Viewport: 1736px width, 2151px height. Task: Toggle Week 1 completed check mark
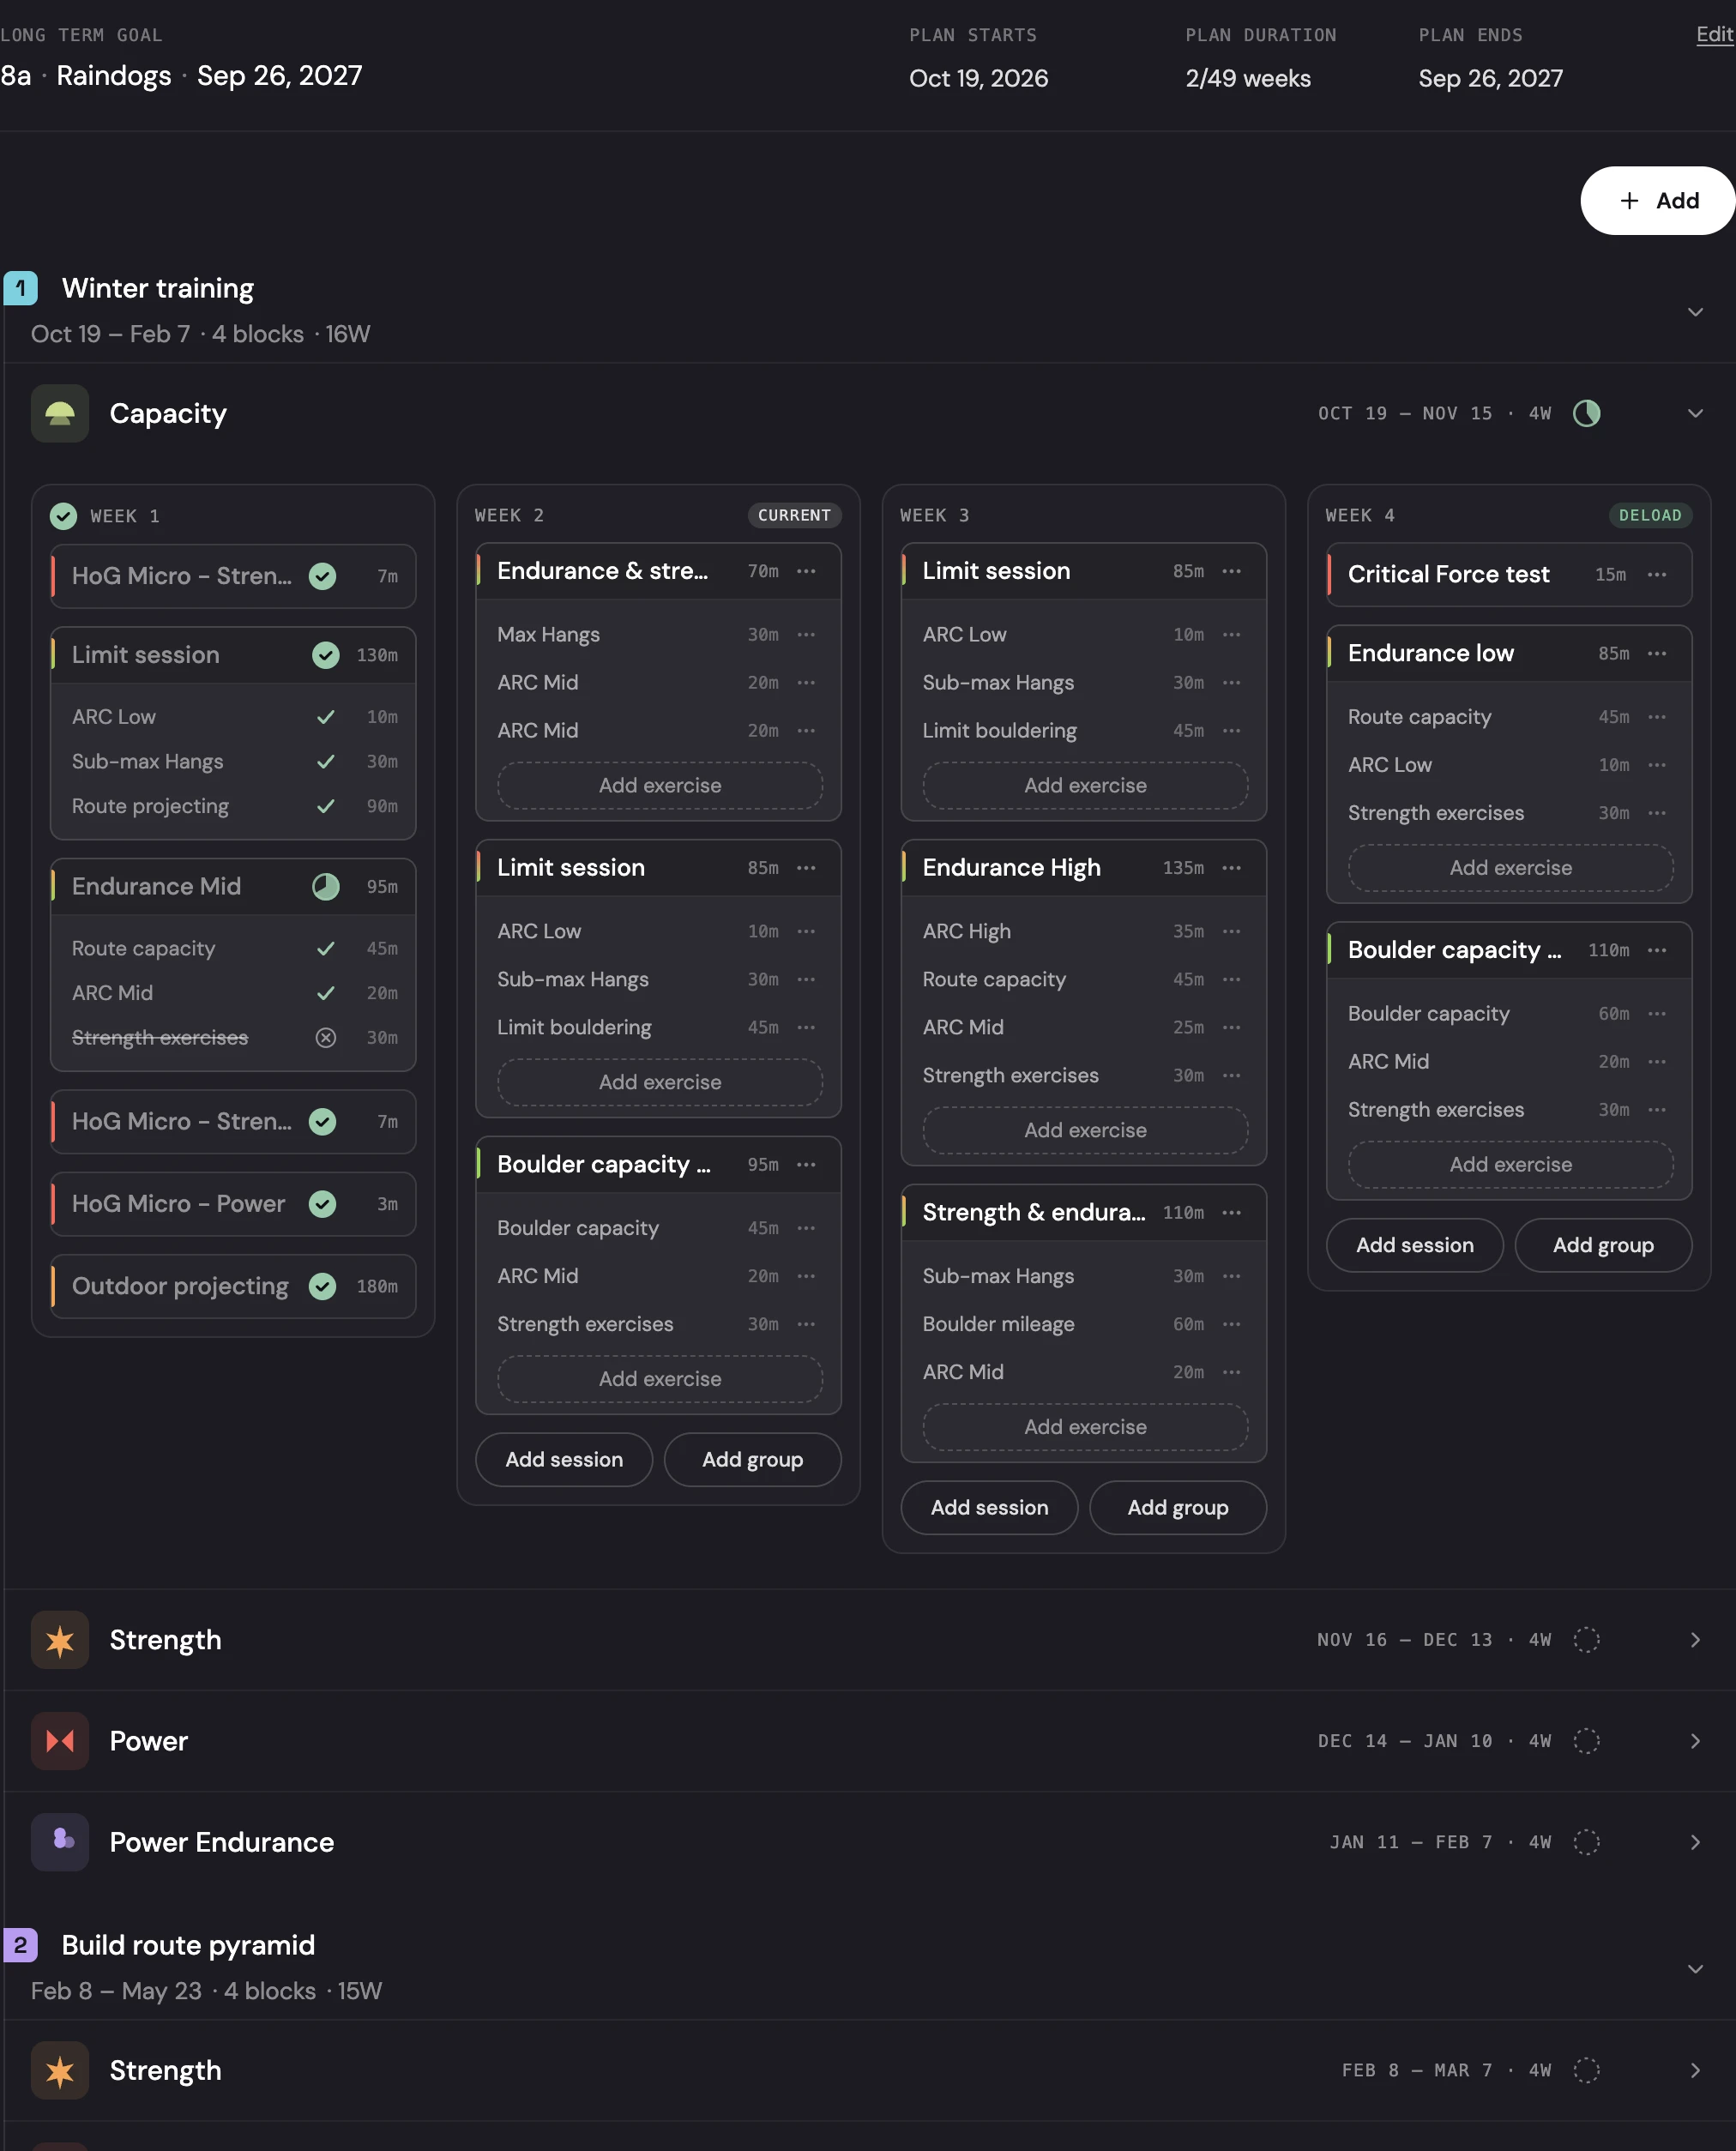pos(63,516)
